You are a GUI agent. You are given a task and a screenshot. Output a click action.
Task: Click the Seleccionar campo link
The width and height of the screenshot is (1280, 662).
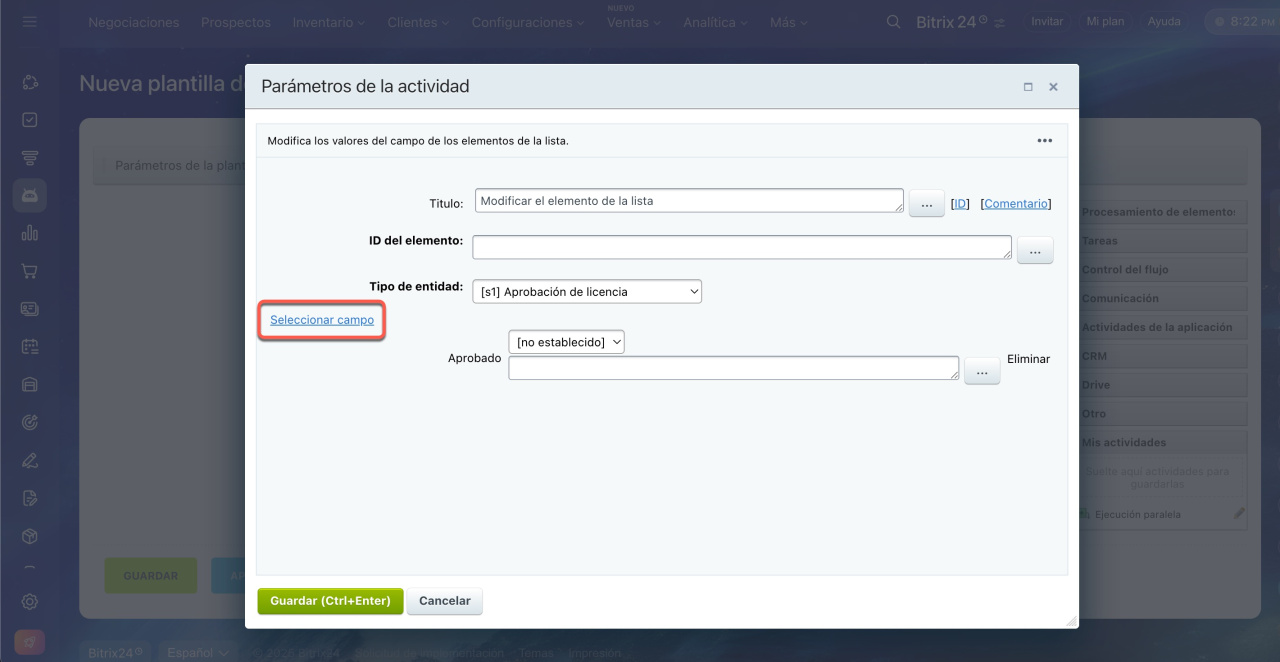[322, 320]
